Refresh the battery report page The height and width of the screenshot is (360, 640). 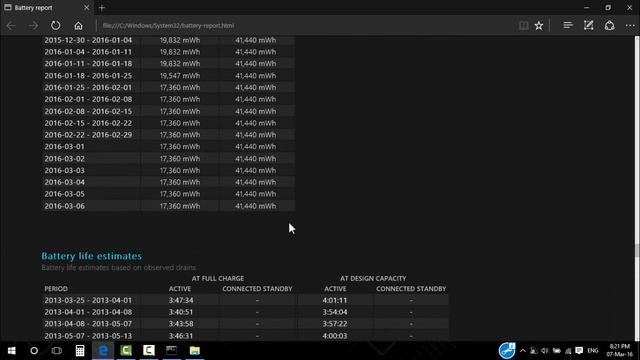(56, 25)
